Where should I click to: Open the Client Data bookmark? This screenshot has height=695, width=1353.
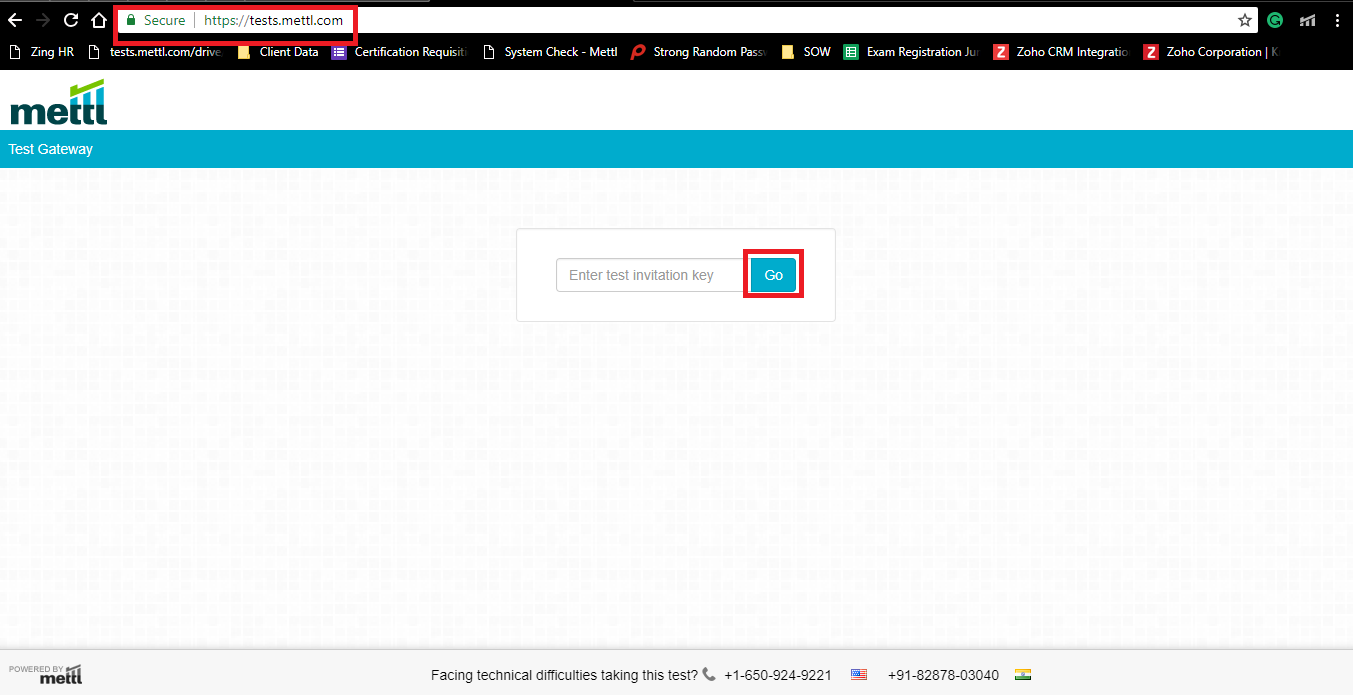278,52
